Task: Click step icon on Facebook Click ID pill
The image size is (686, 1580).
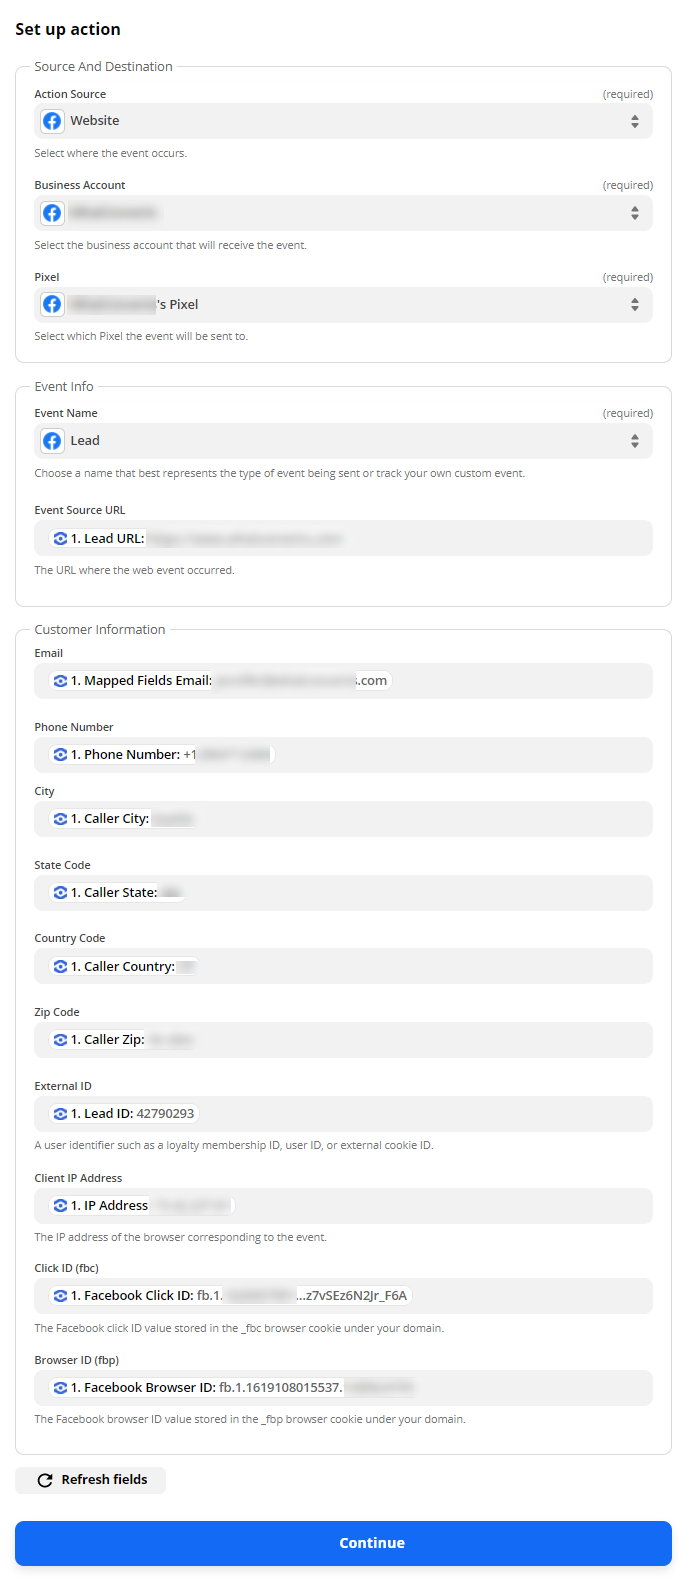Action: tap(60, 1296)
